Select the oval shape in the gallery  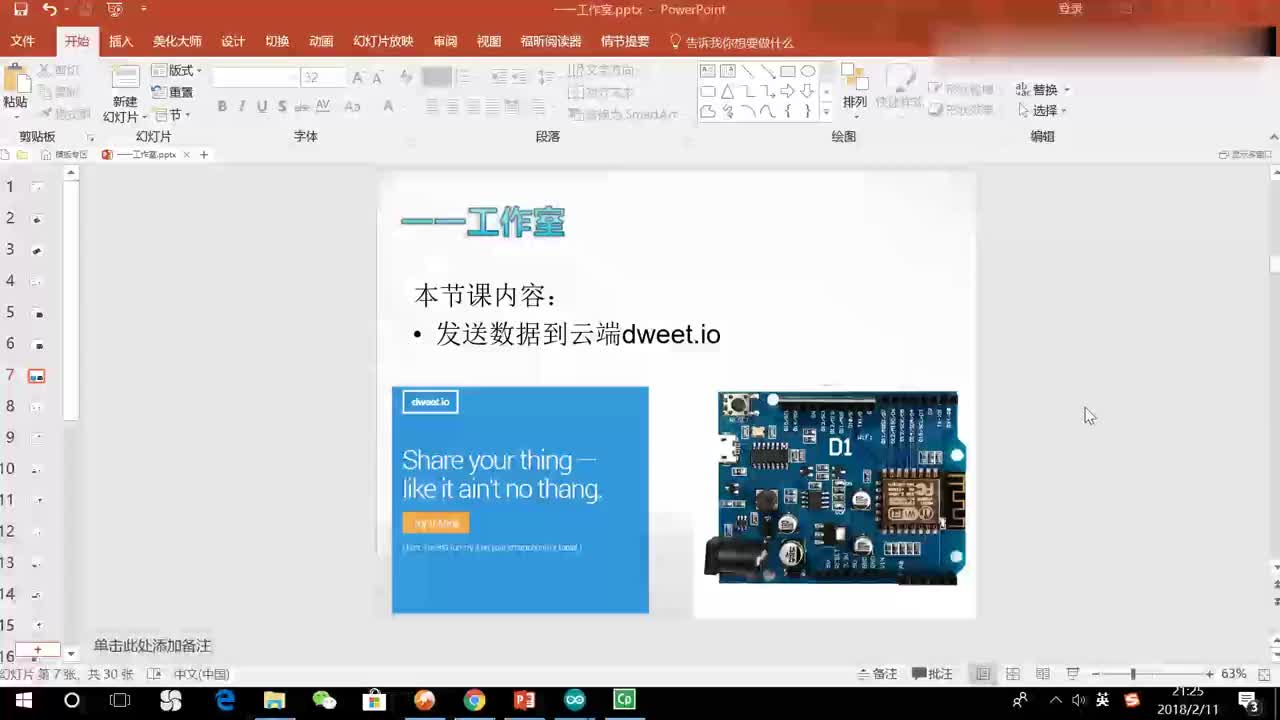808,71
